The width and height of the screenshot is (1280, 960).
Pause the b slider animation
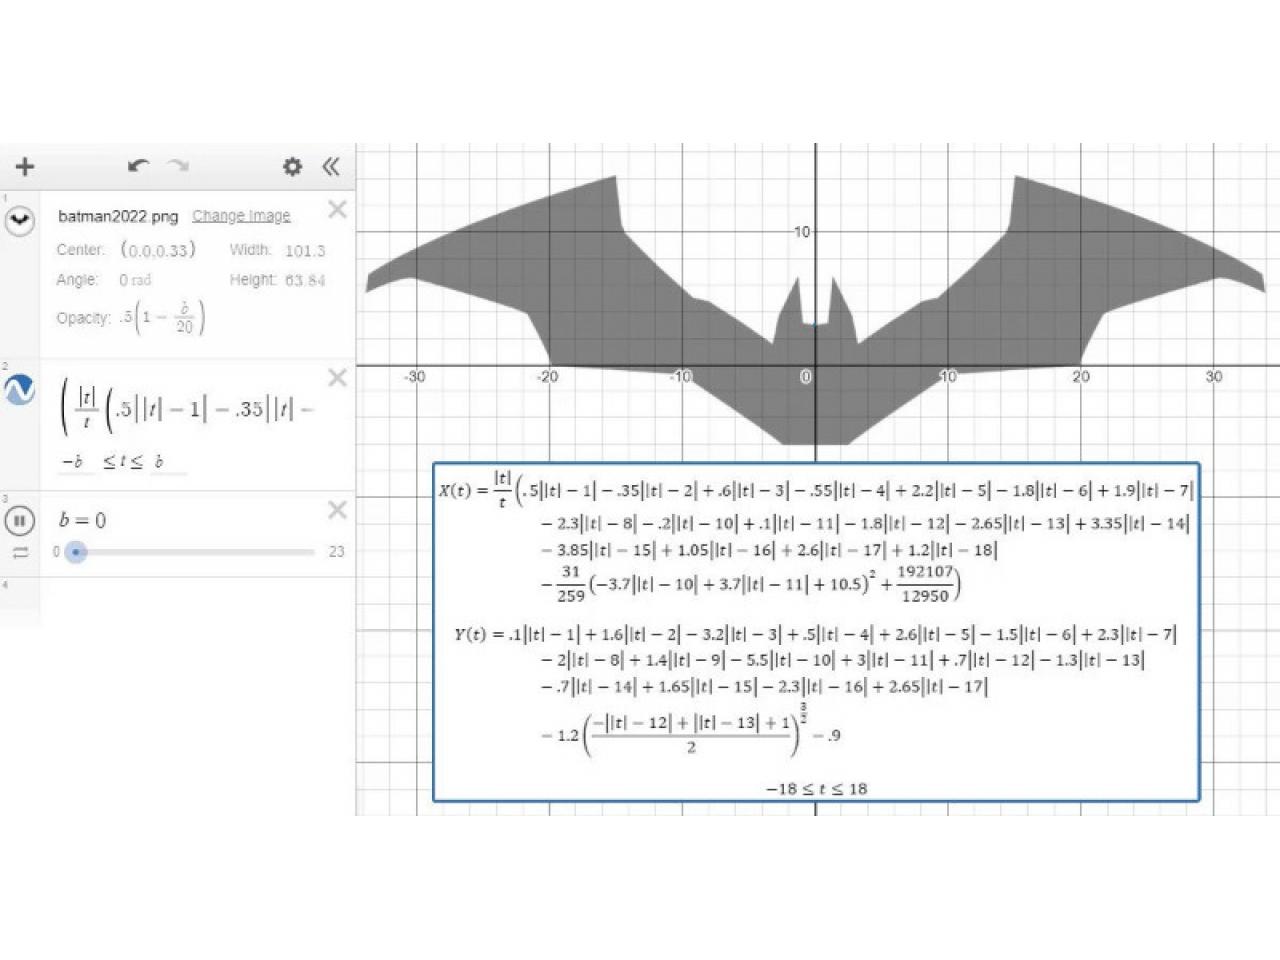point(19,521)
